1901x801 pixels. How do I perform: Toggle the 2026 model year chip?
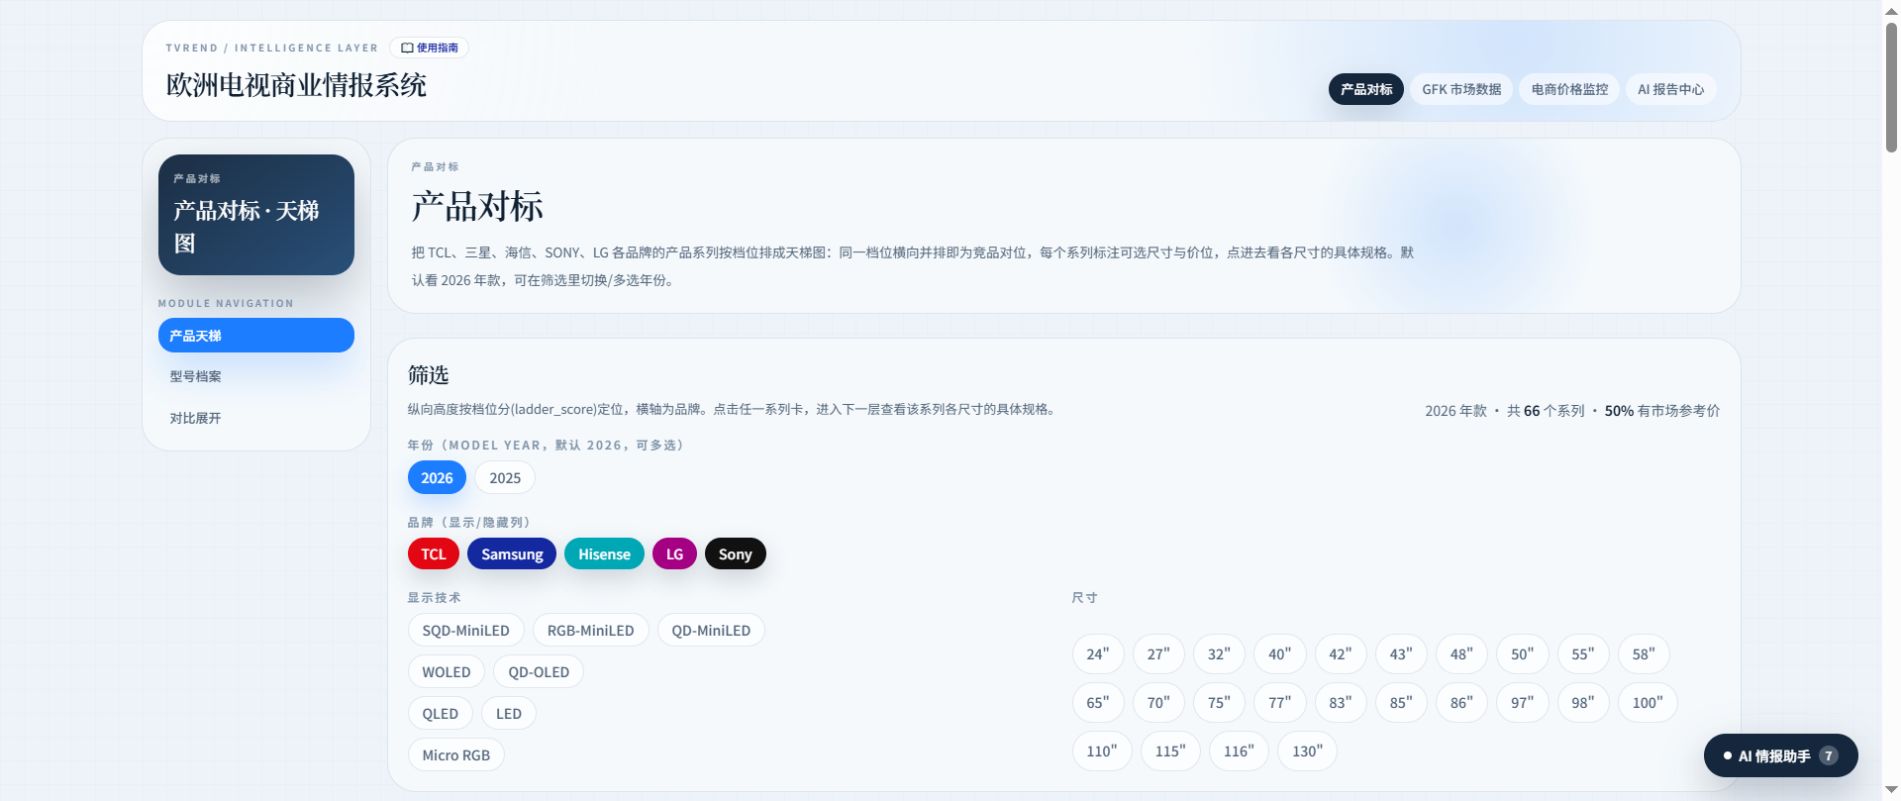pos(437,478)
